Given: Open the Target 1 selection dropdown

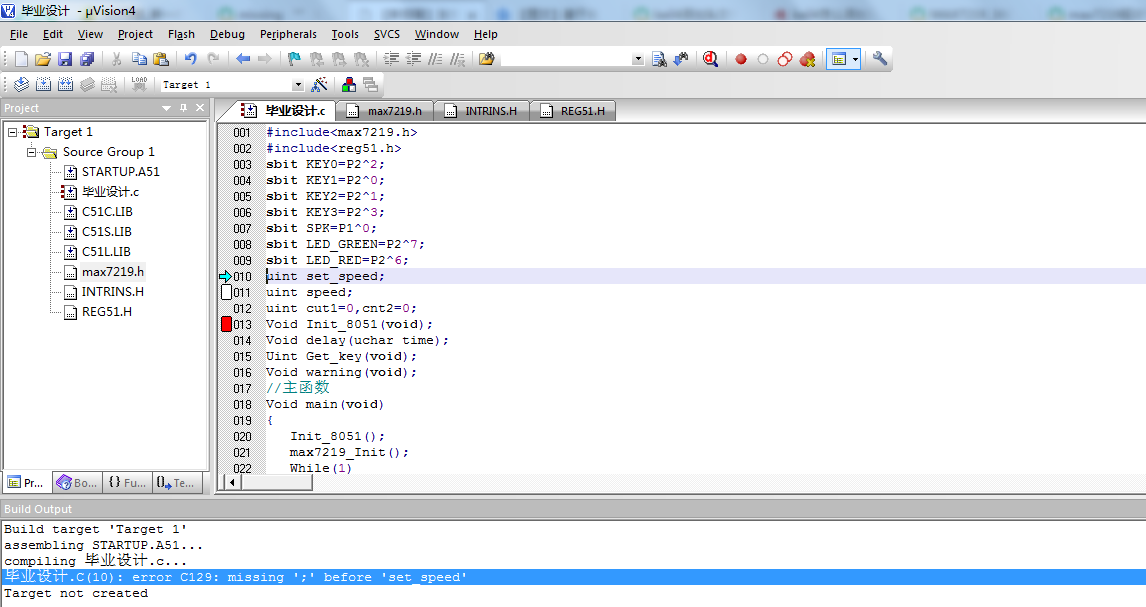Looking at the screenshot, I should coord(297,85).
